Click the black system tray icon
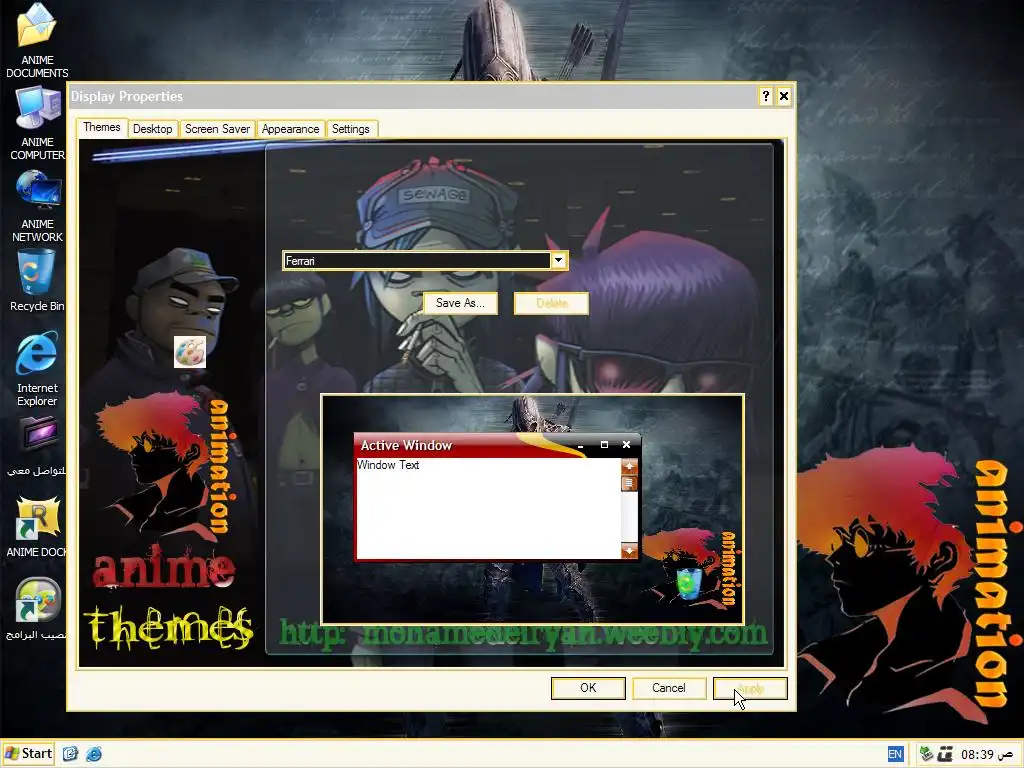Screen dimensions: 1024x768 [945, 754]
